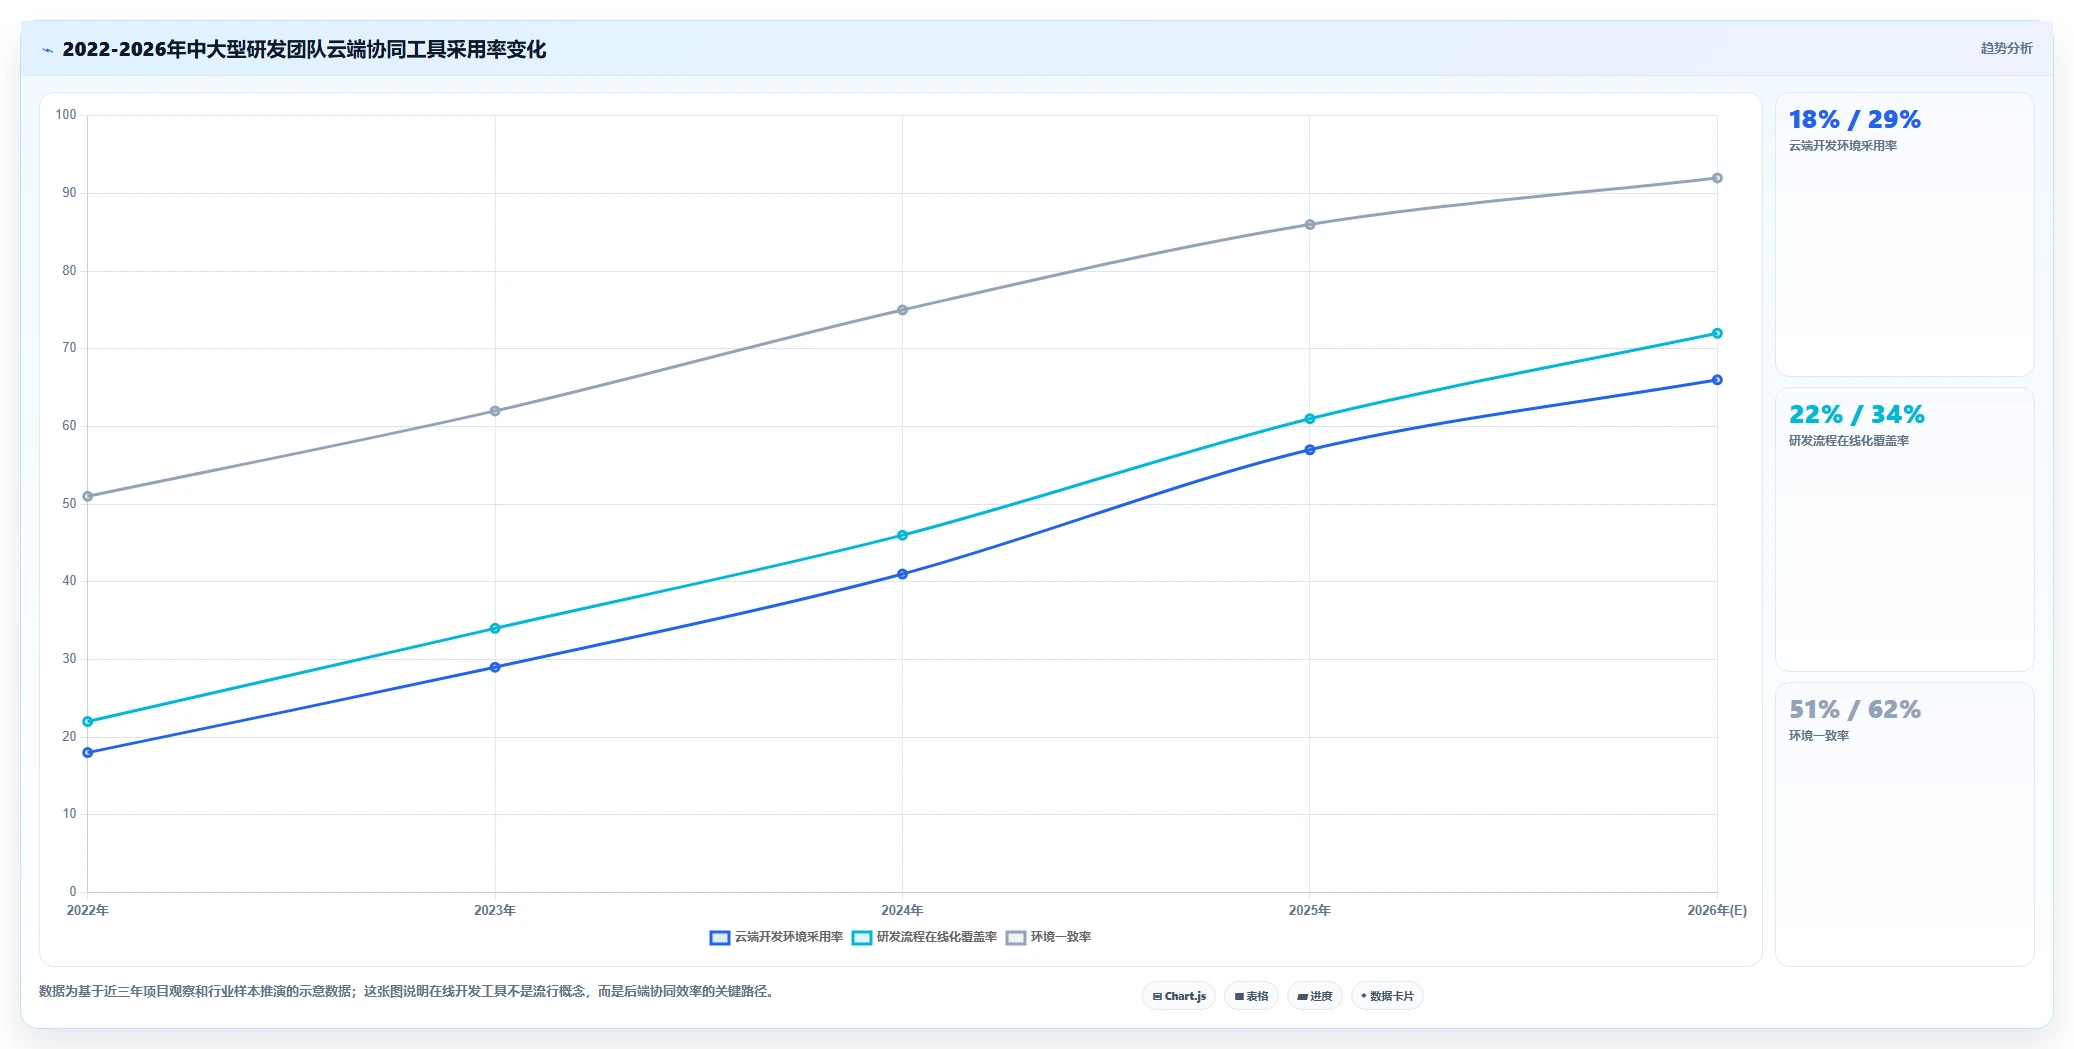The image size is (2074, 1049).
Task: Click the 2024年 x-axis label
Action: [x=902, y=911]
